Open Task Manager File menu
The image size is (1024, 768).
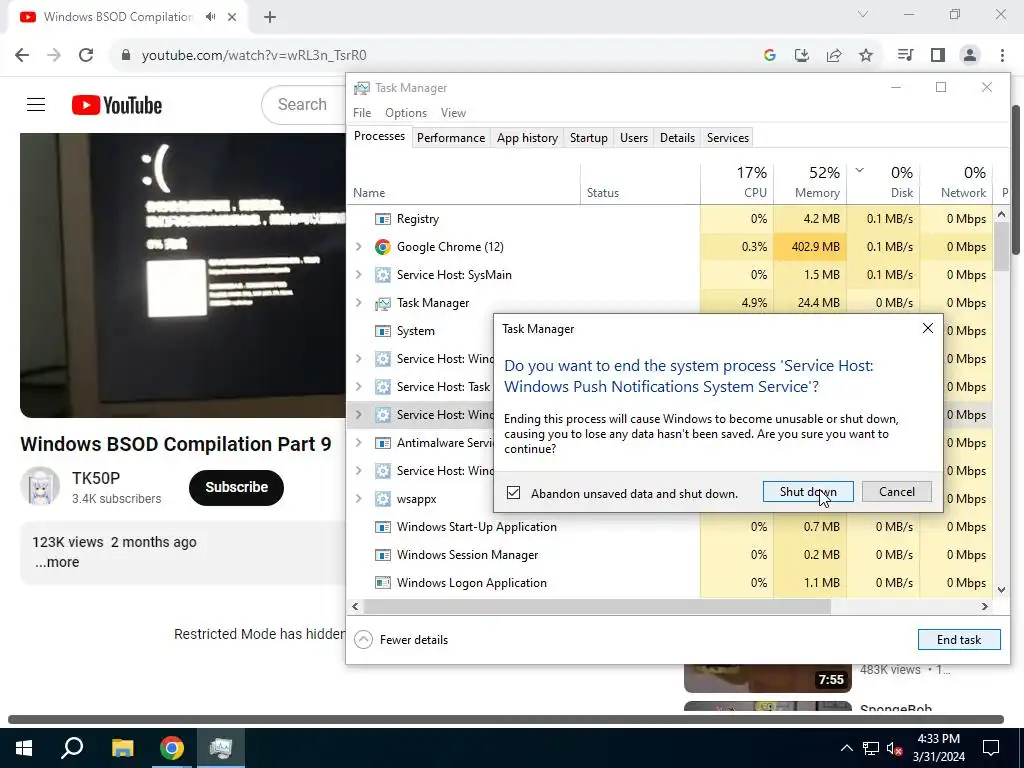pos(362,113)
